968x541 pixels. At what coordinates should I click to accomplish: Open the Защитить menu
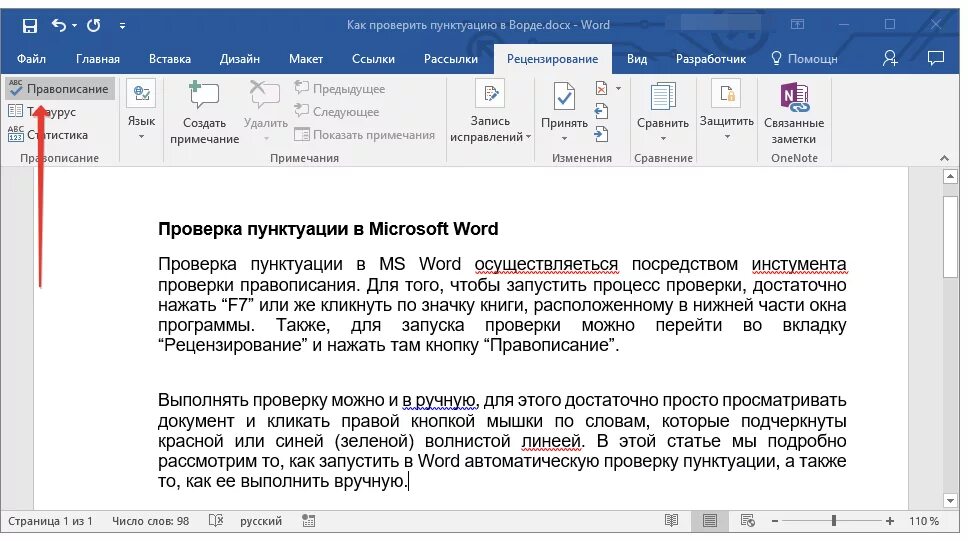727,111
